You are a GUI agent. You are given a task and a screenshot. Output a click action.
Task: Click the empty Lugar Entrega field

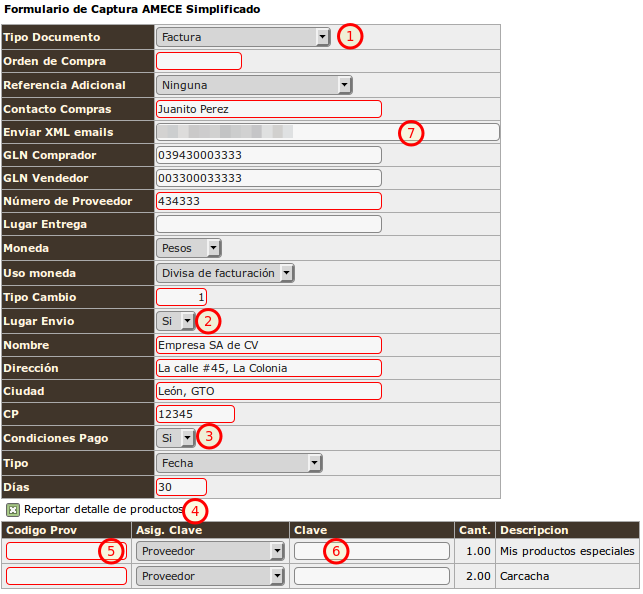point(269,224)
